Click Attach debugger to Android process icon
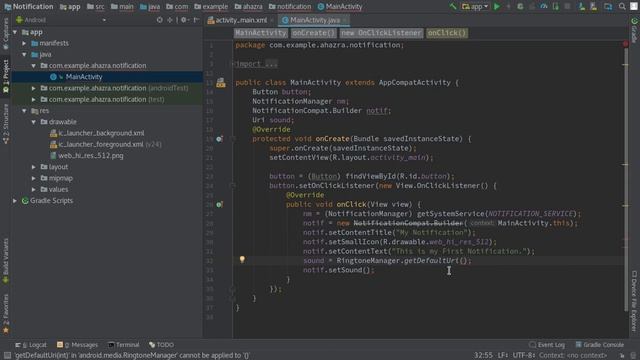 [556, 7]
